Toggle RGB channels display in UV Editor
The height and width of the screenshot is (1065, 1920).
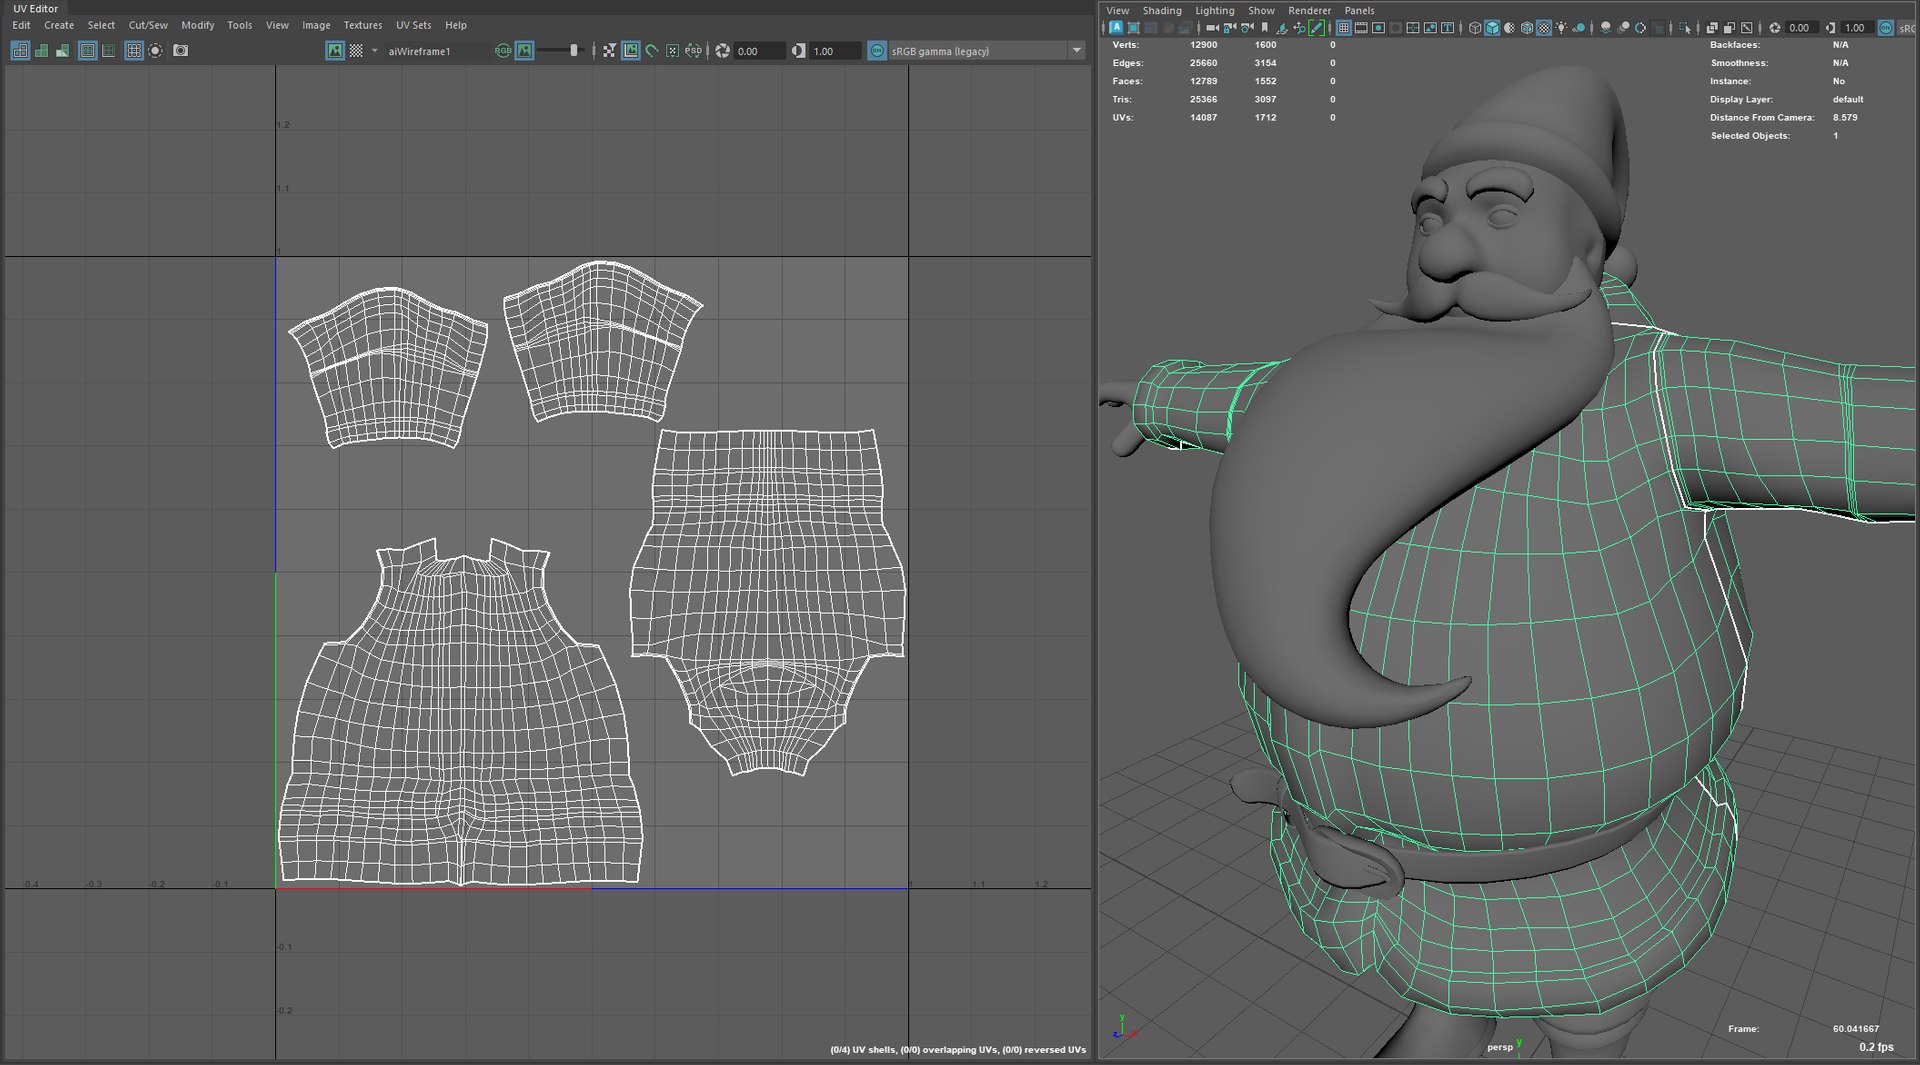[503, 50]
